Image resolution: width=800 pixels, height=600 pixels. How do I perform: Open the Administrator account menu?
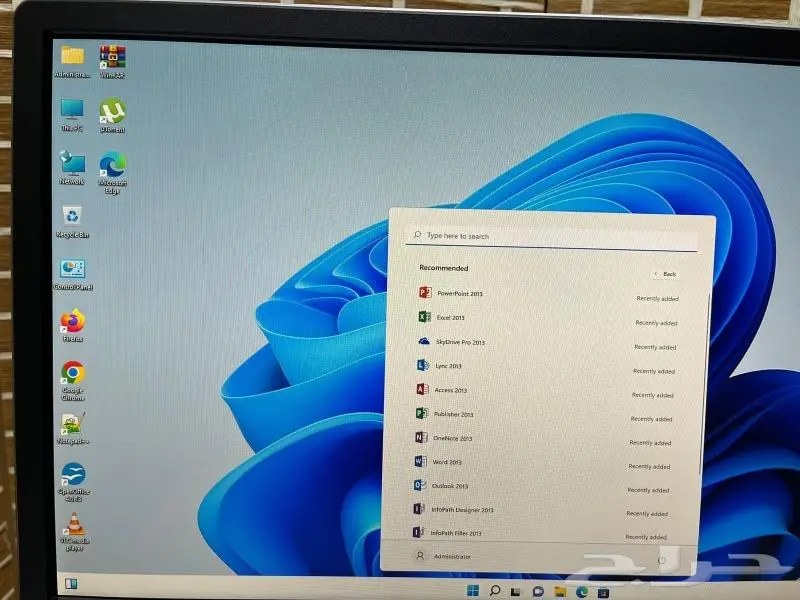(x=443, y=556)
